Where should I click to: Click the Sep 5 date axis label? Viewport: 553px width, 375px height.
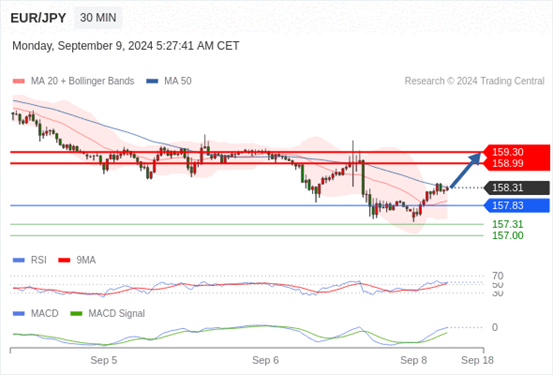pyautogui.click(x=104, y=360)
